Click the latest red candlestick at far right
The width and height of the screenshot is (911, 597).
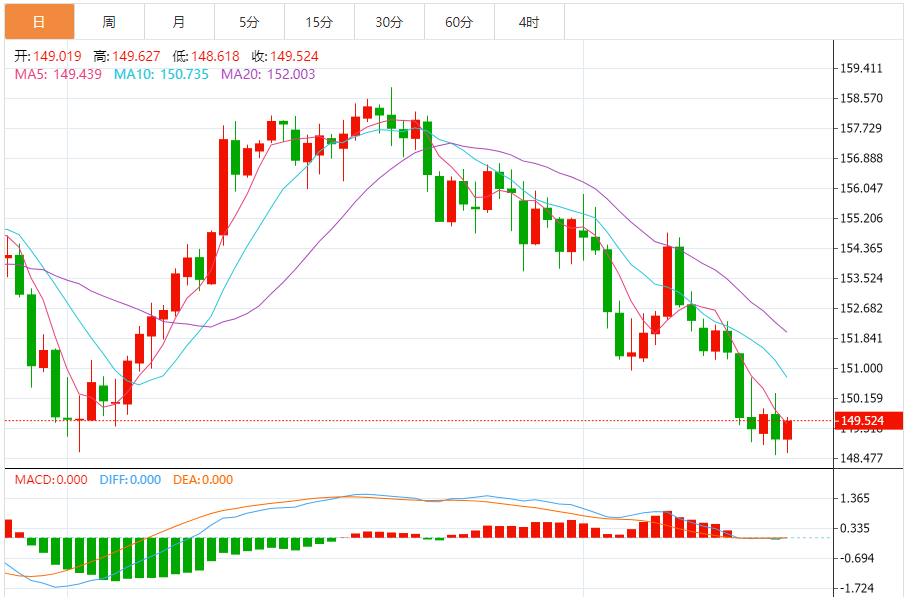coord(787,430)
